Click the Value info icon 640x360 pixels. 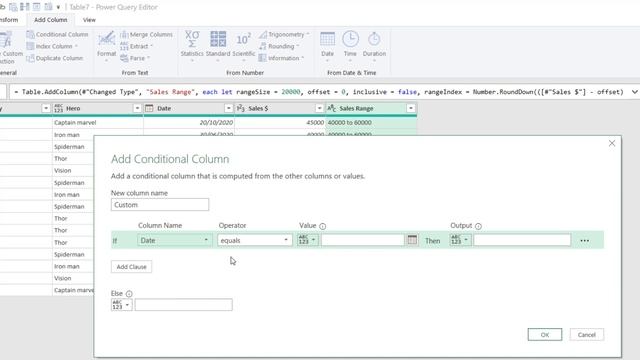[x=322, y=226]
